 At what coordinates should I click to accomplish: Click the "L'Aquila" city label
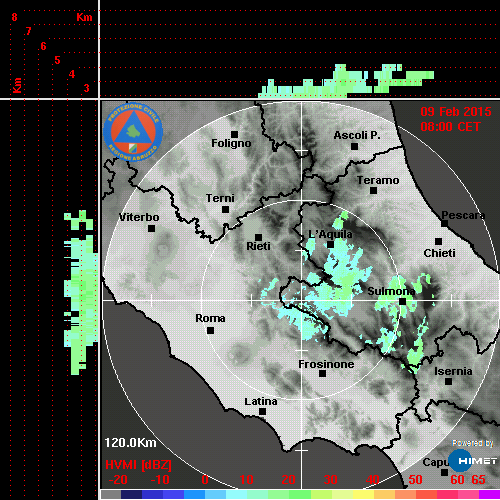click(330, 234)
